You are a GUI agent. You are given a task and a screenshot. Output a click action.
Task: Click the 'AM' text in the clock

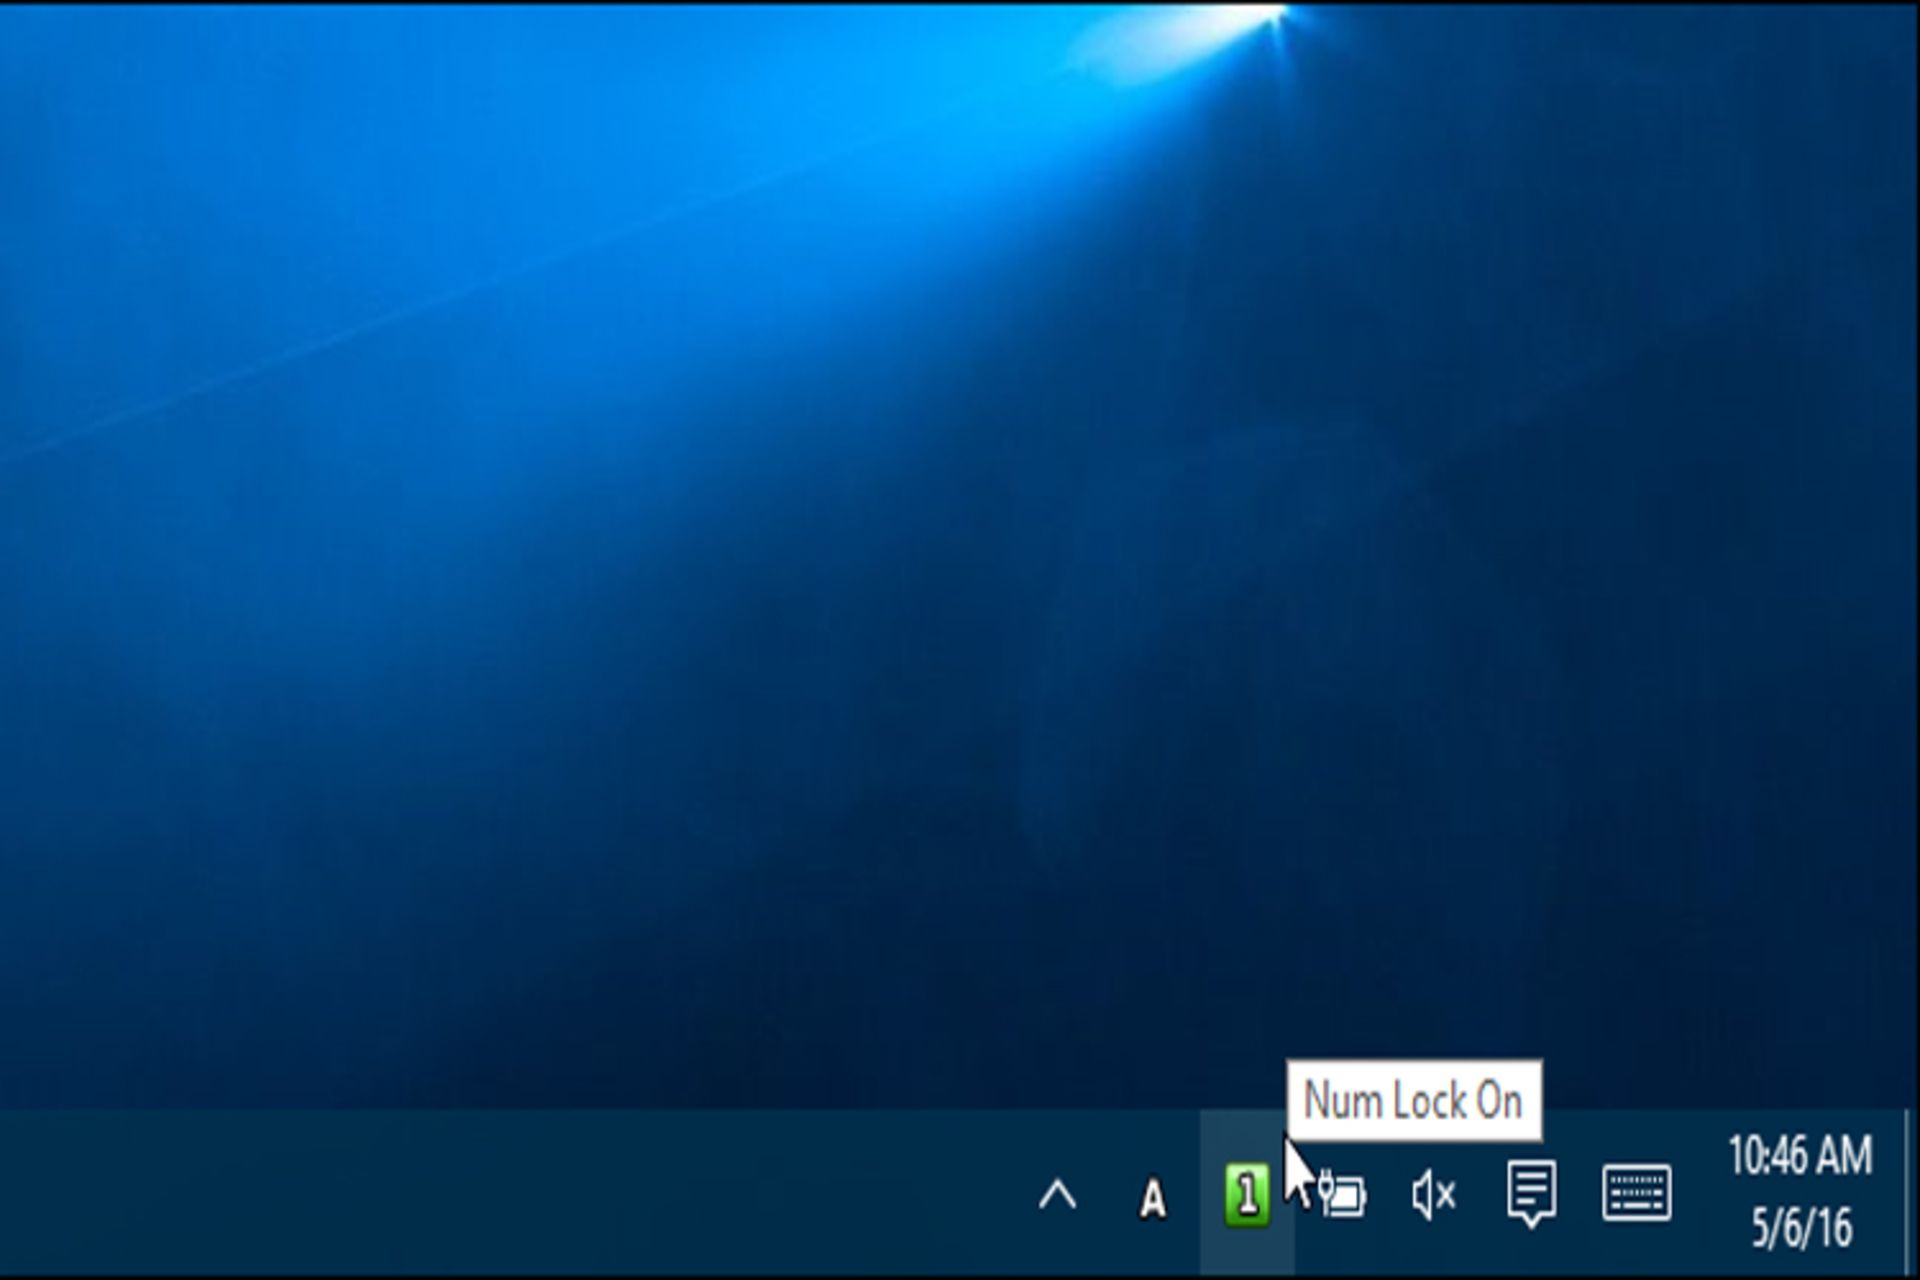[x=1845, y=1157]
